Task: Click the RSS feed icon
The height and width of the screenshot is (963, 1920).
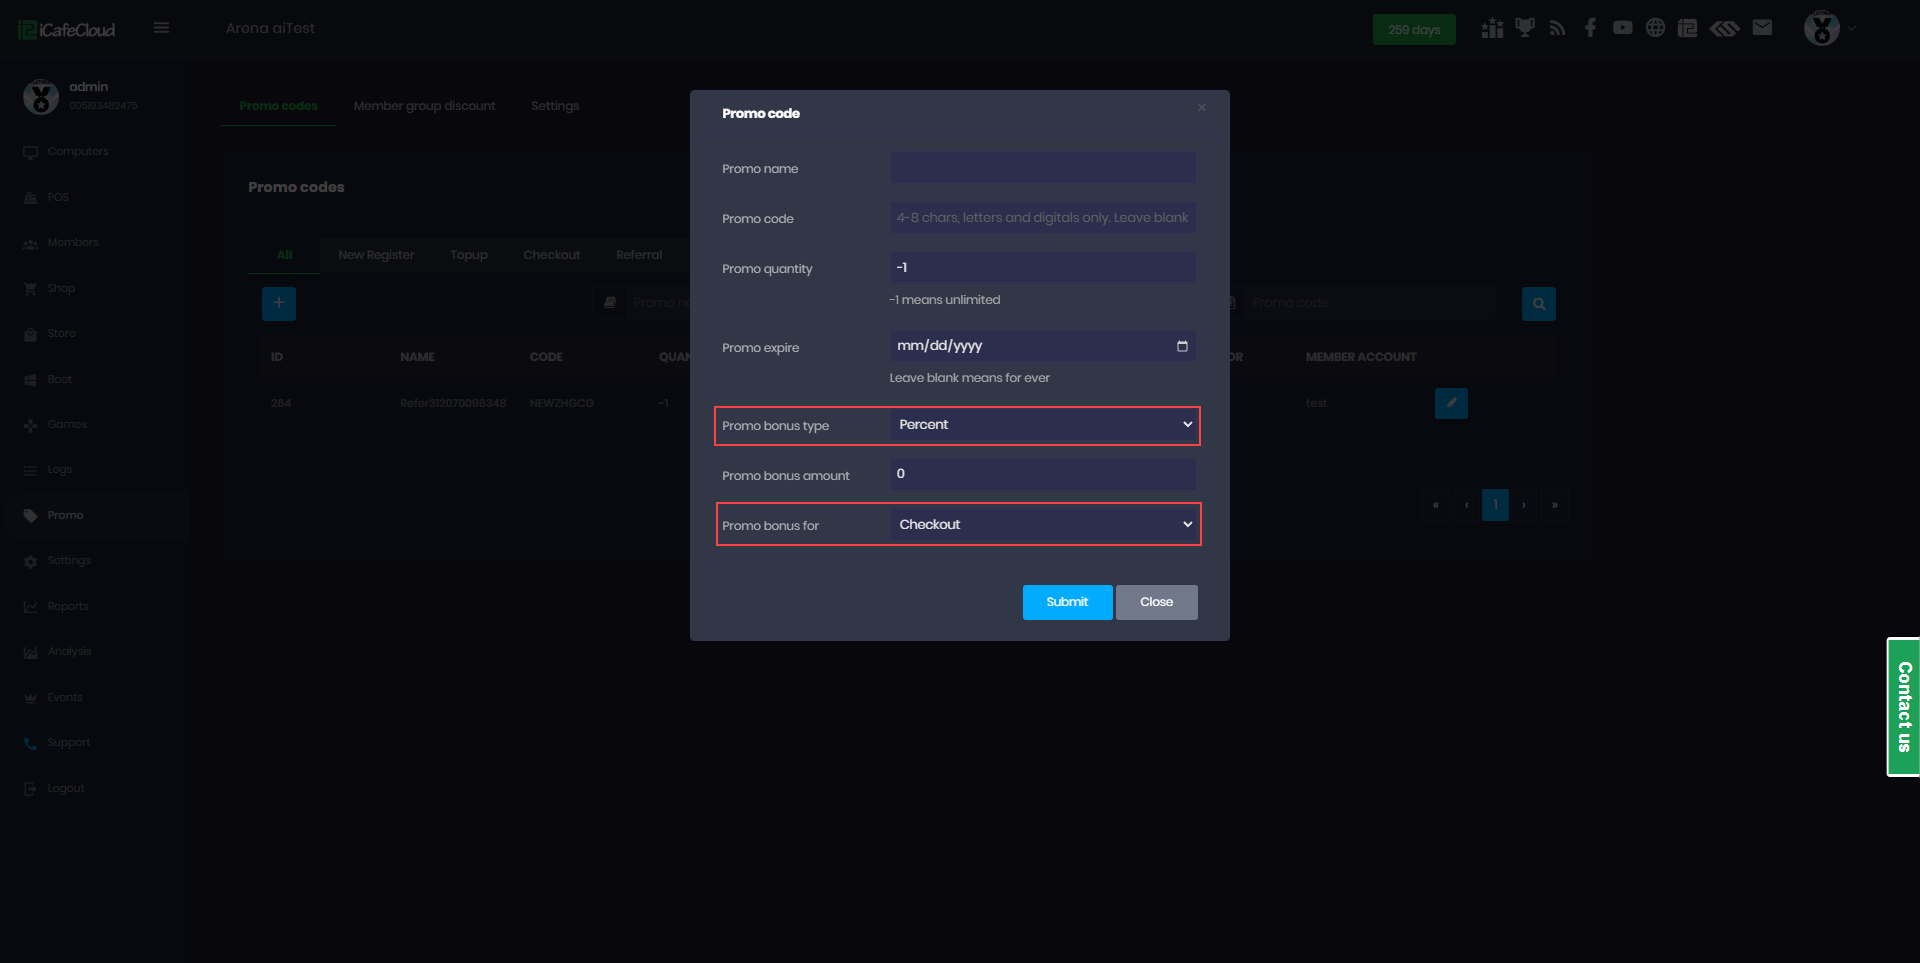Action: (x=1557, y=28)
